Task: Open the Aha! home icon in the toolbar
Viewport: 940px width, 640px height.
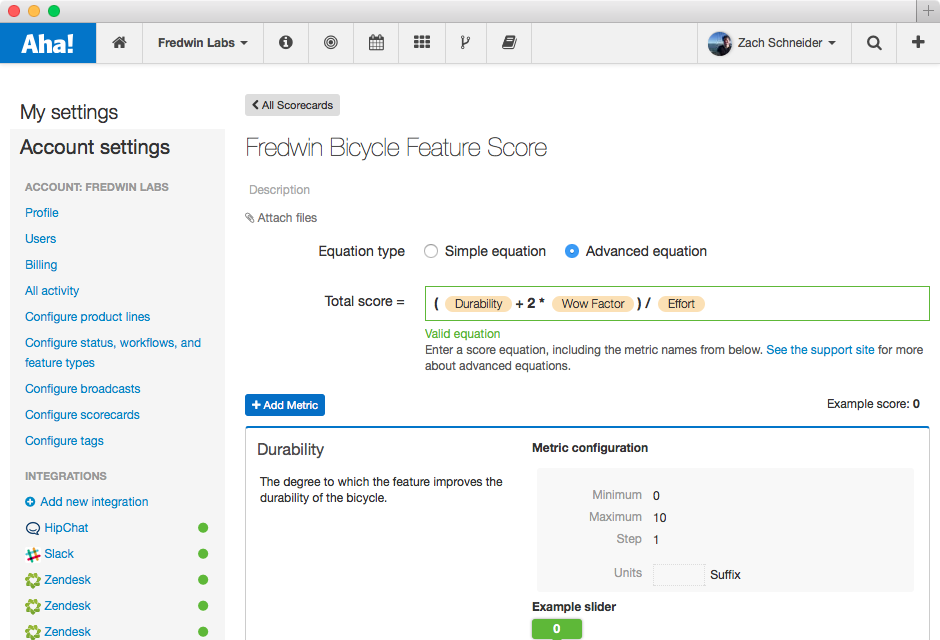Action: click(119, 43)
